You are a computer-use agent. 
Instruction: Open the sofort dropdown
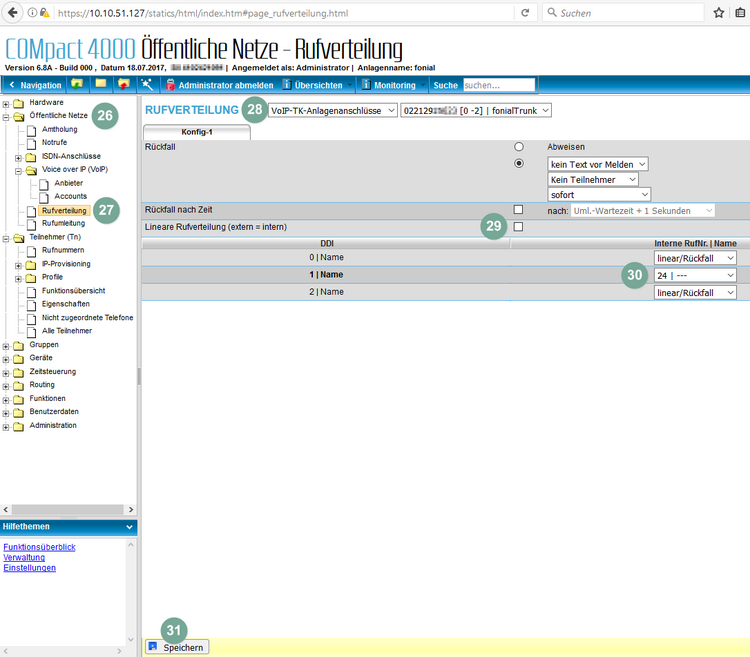pos(599,195)
